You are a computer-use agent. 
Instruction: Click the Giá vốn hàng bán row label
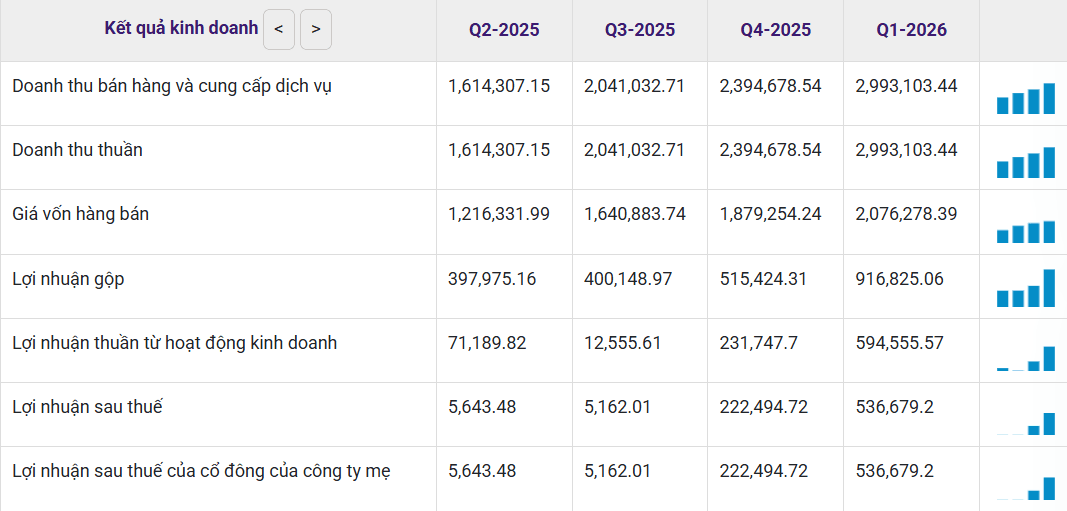(x=80, y=214)
